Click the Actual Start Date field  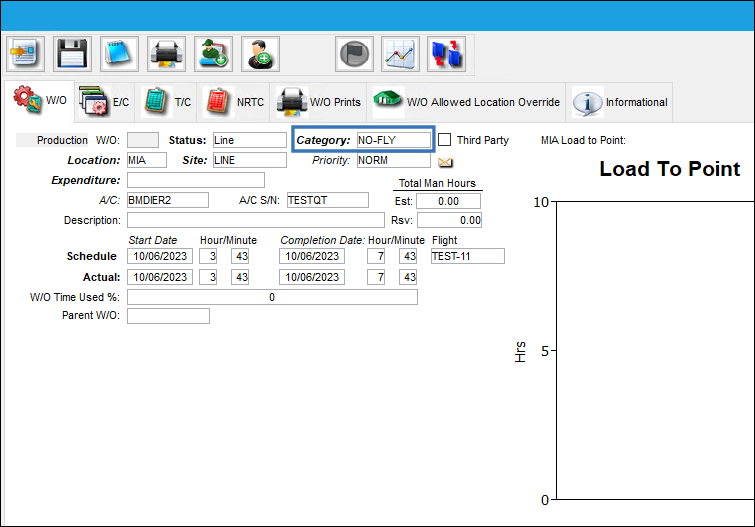click(160, 277)
